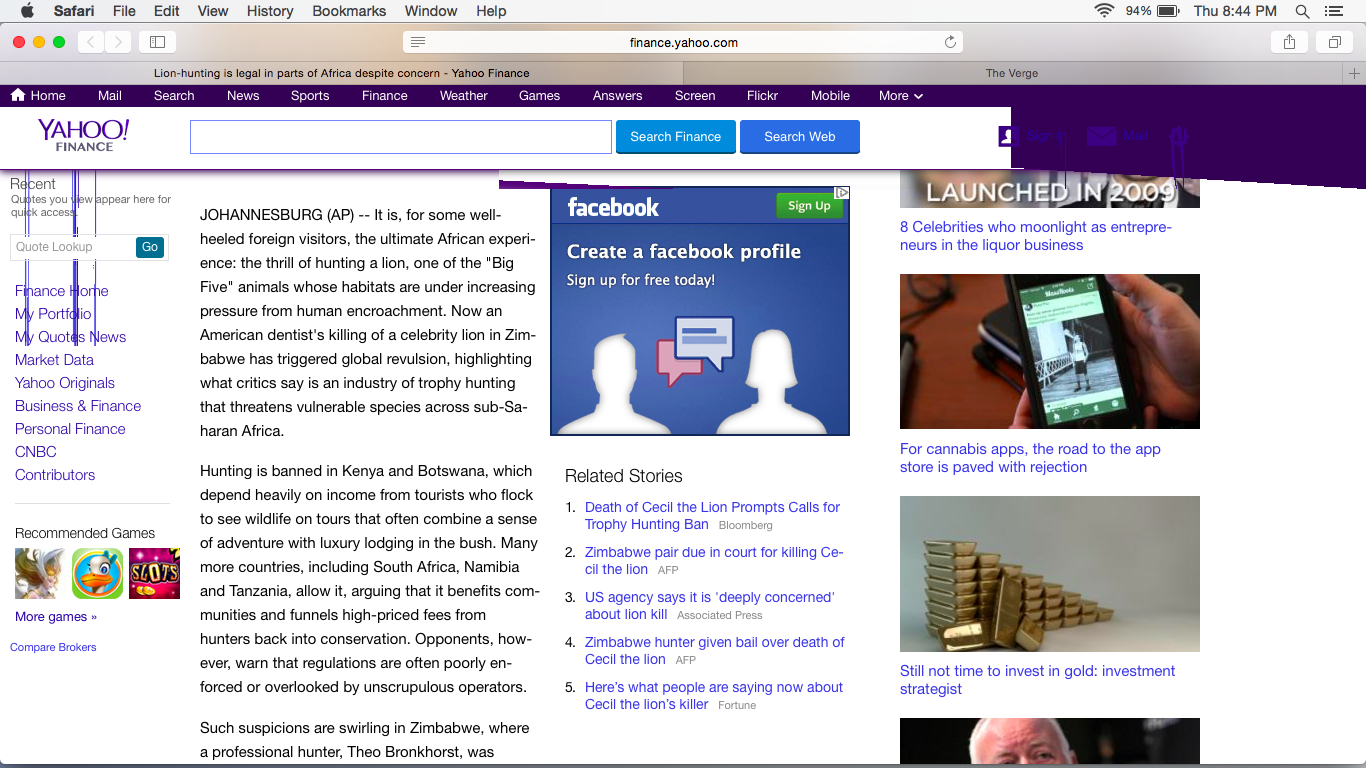Click Sign Up on Facebook ad
The image size is (1366, 768).
809,206
